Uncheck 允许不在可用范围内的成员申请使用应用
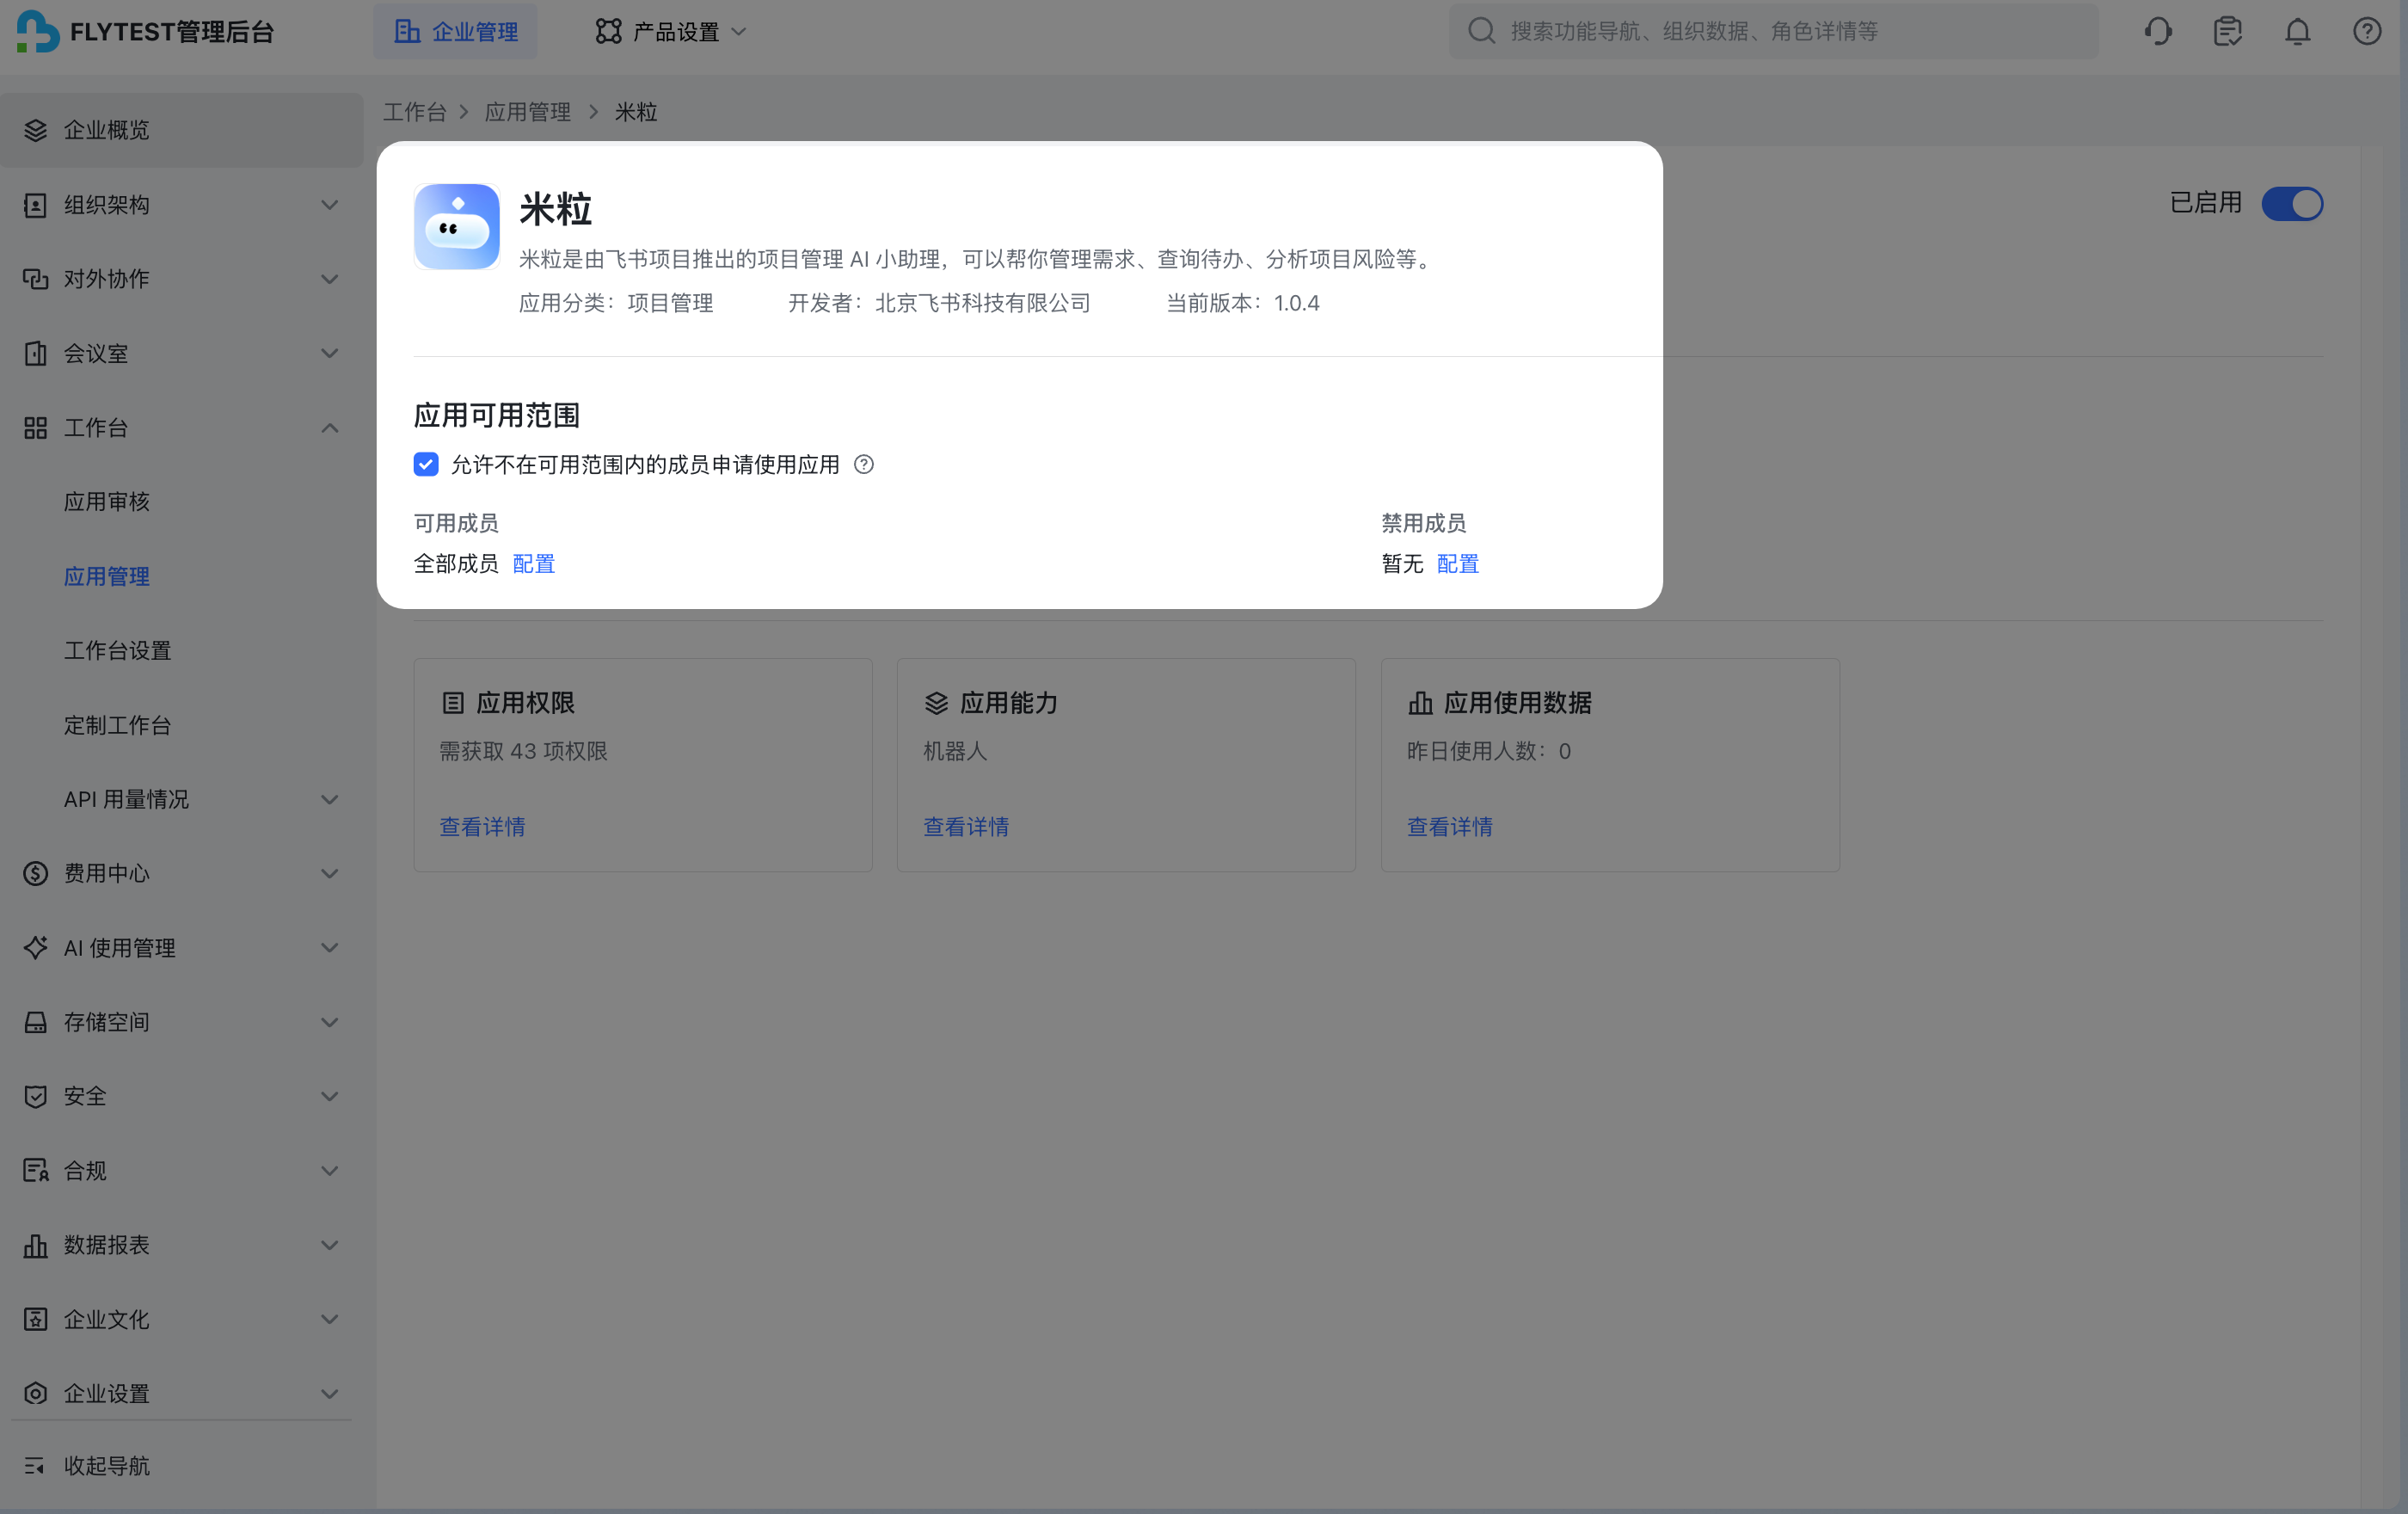This screenshot has width=2408, height=1514. click(426, 464)
